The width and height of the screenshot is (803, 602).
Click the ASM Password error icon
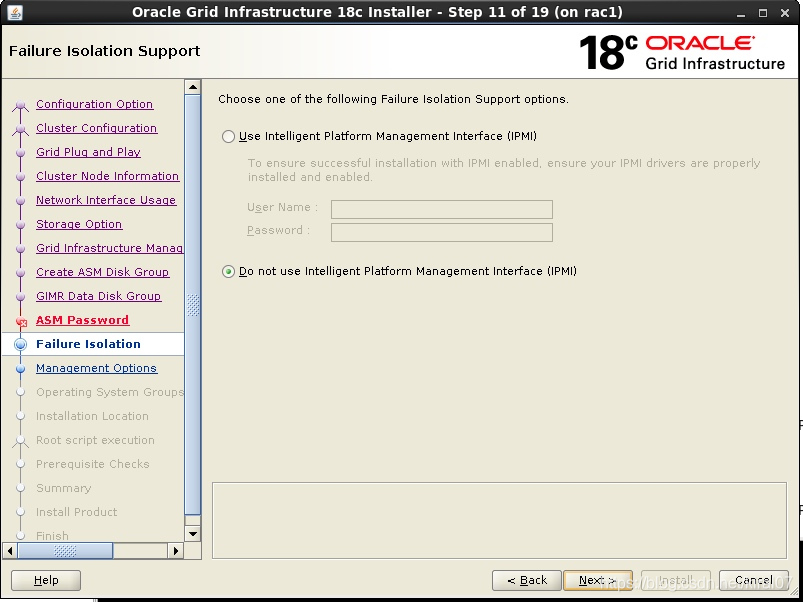tap(21, 321)
